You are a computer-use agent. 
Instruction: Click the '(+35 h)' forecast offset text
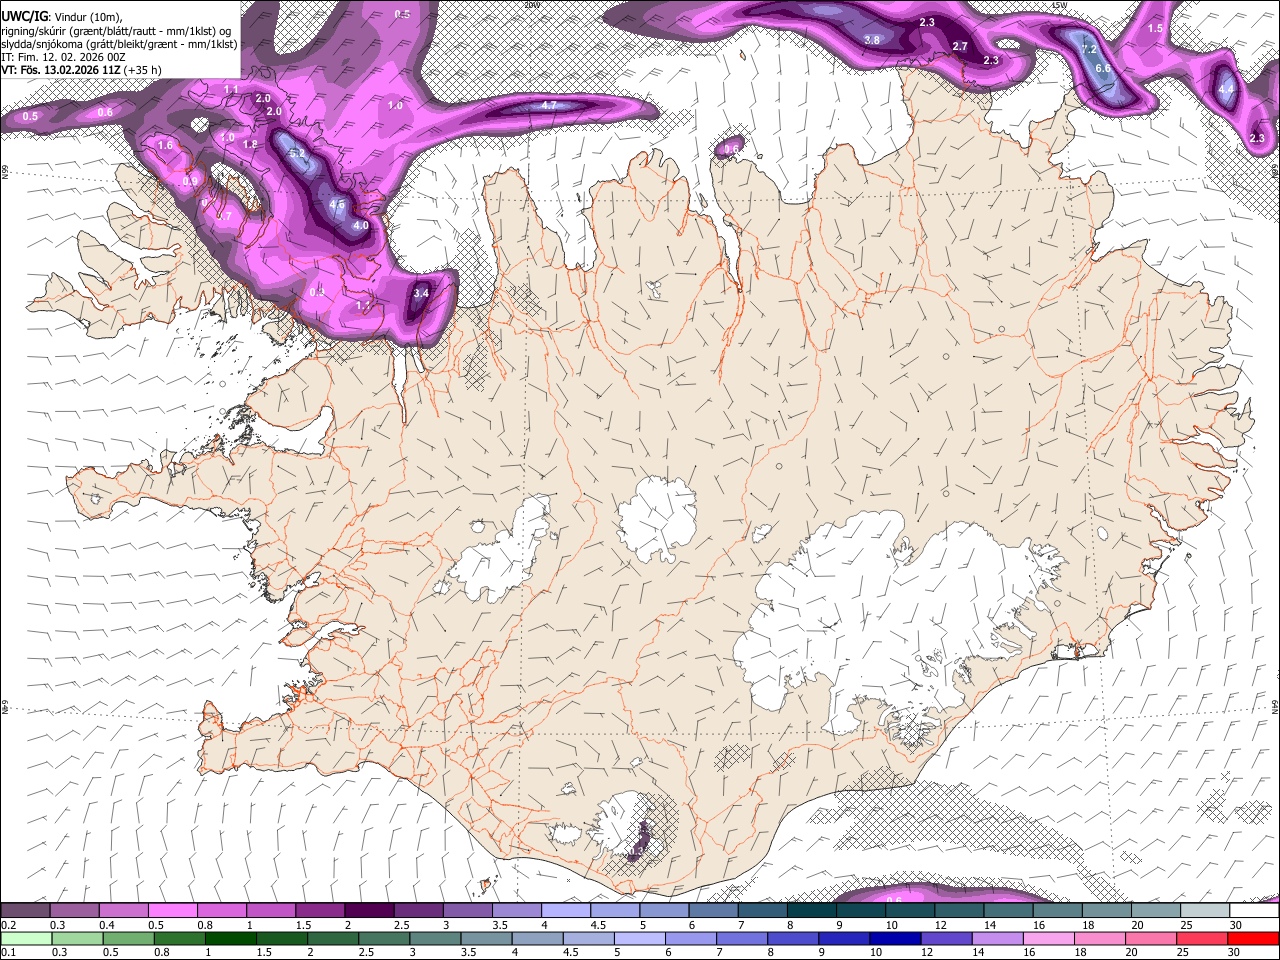click(x=143, y=70)
